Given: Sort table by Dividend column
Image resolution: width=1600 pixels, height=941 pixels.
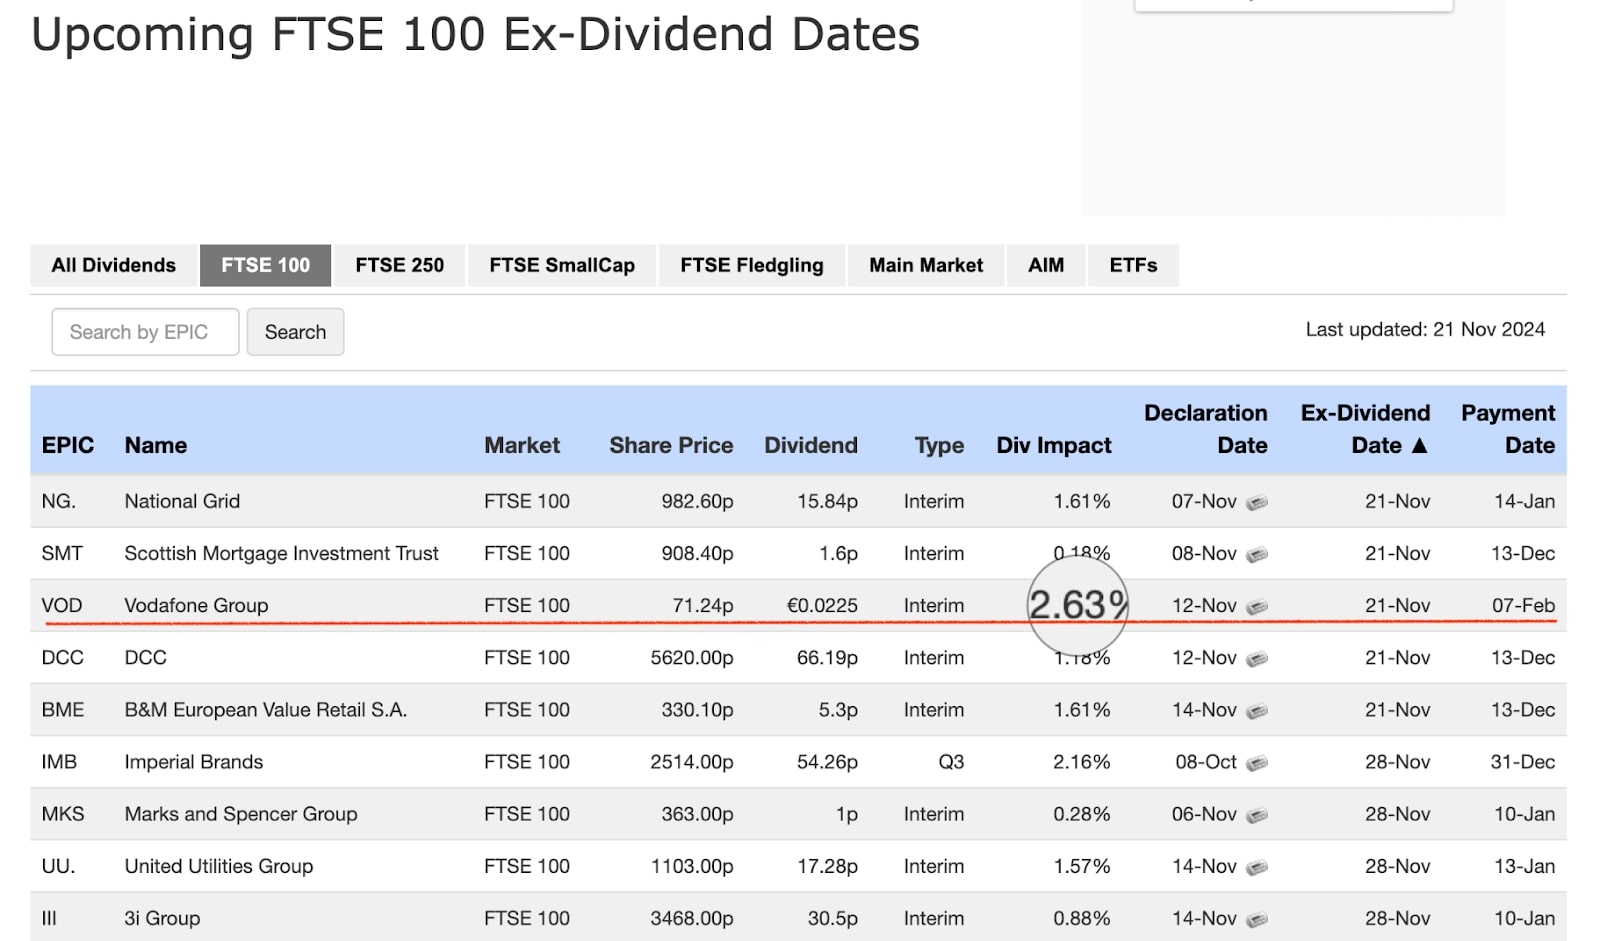Looking at the screenshot, I should click(811, 445).
